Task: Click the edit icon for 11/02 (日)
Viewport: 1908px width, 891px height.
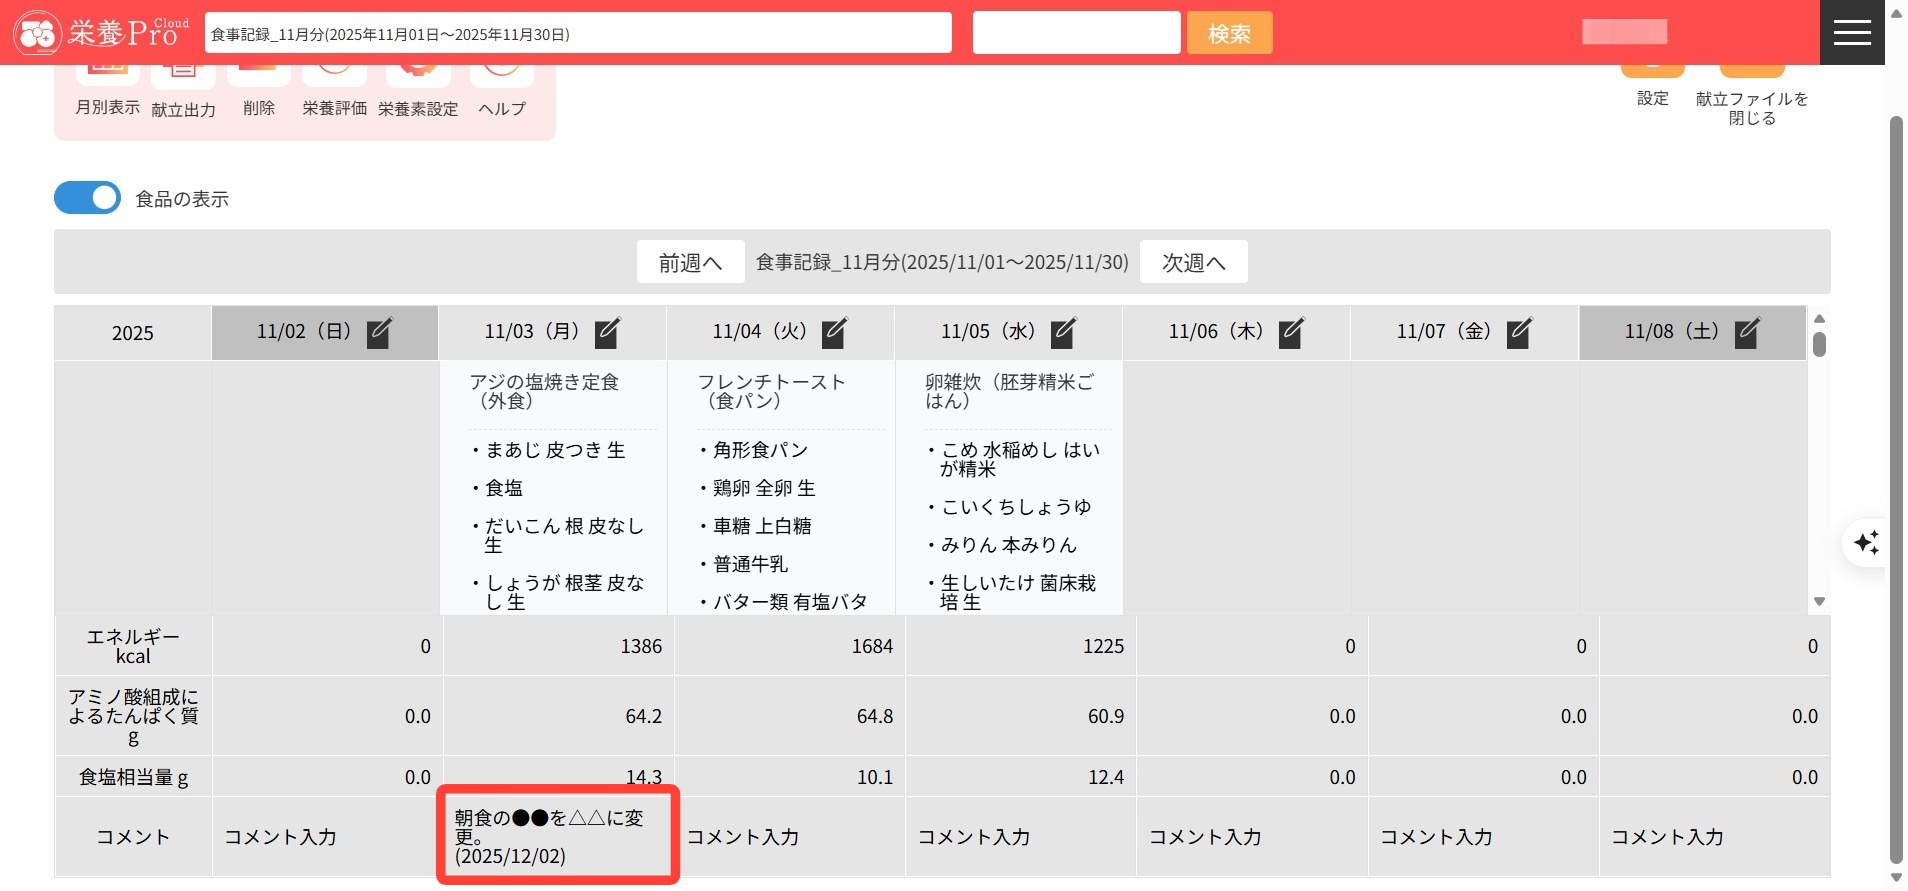Action: (379, 332)
